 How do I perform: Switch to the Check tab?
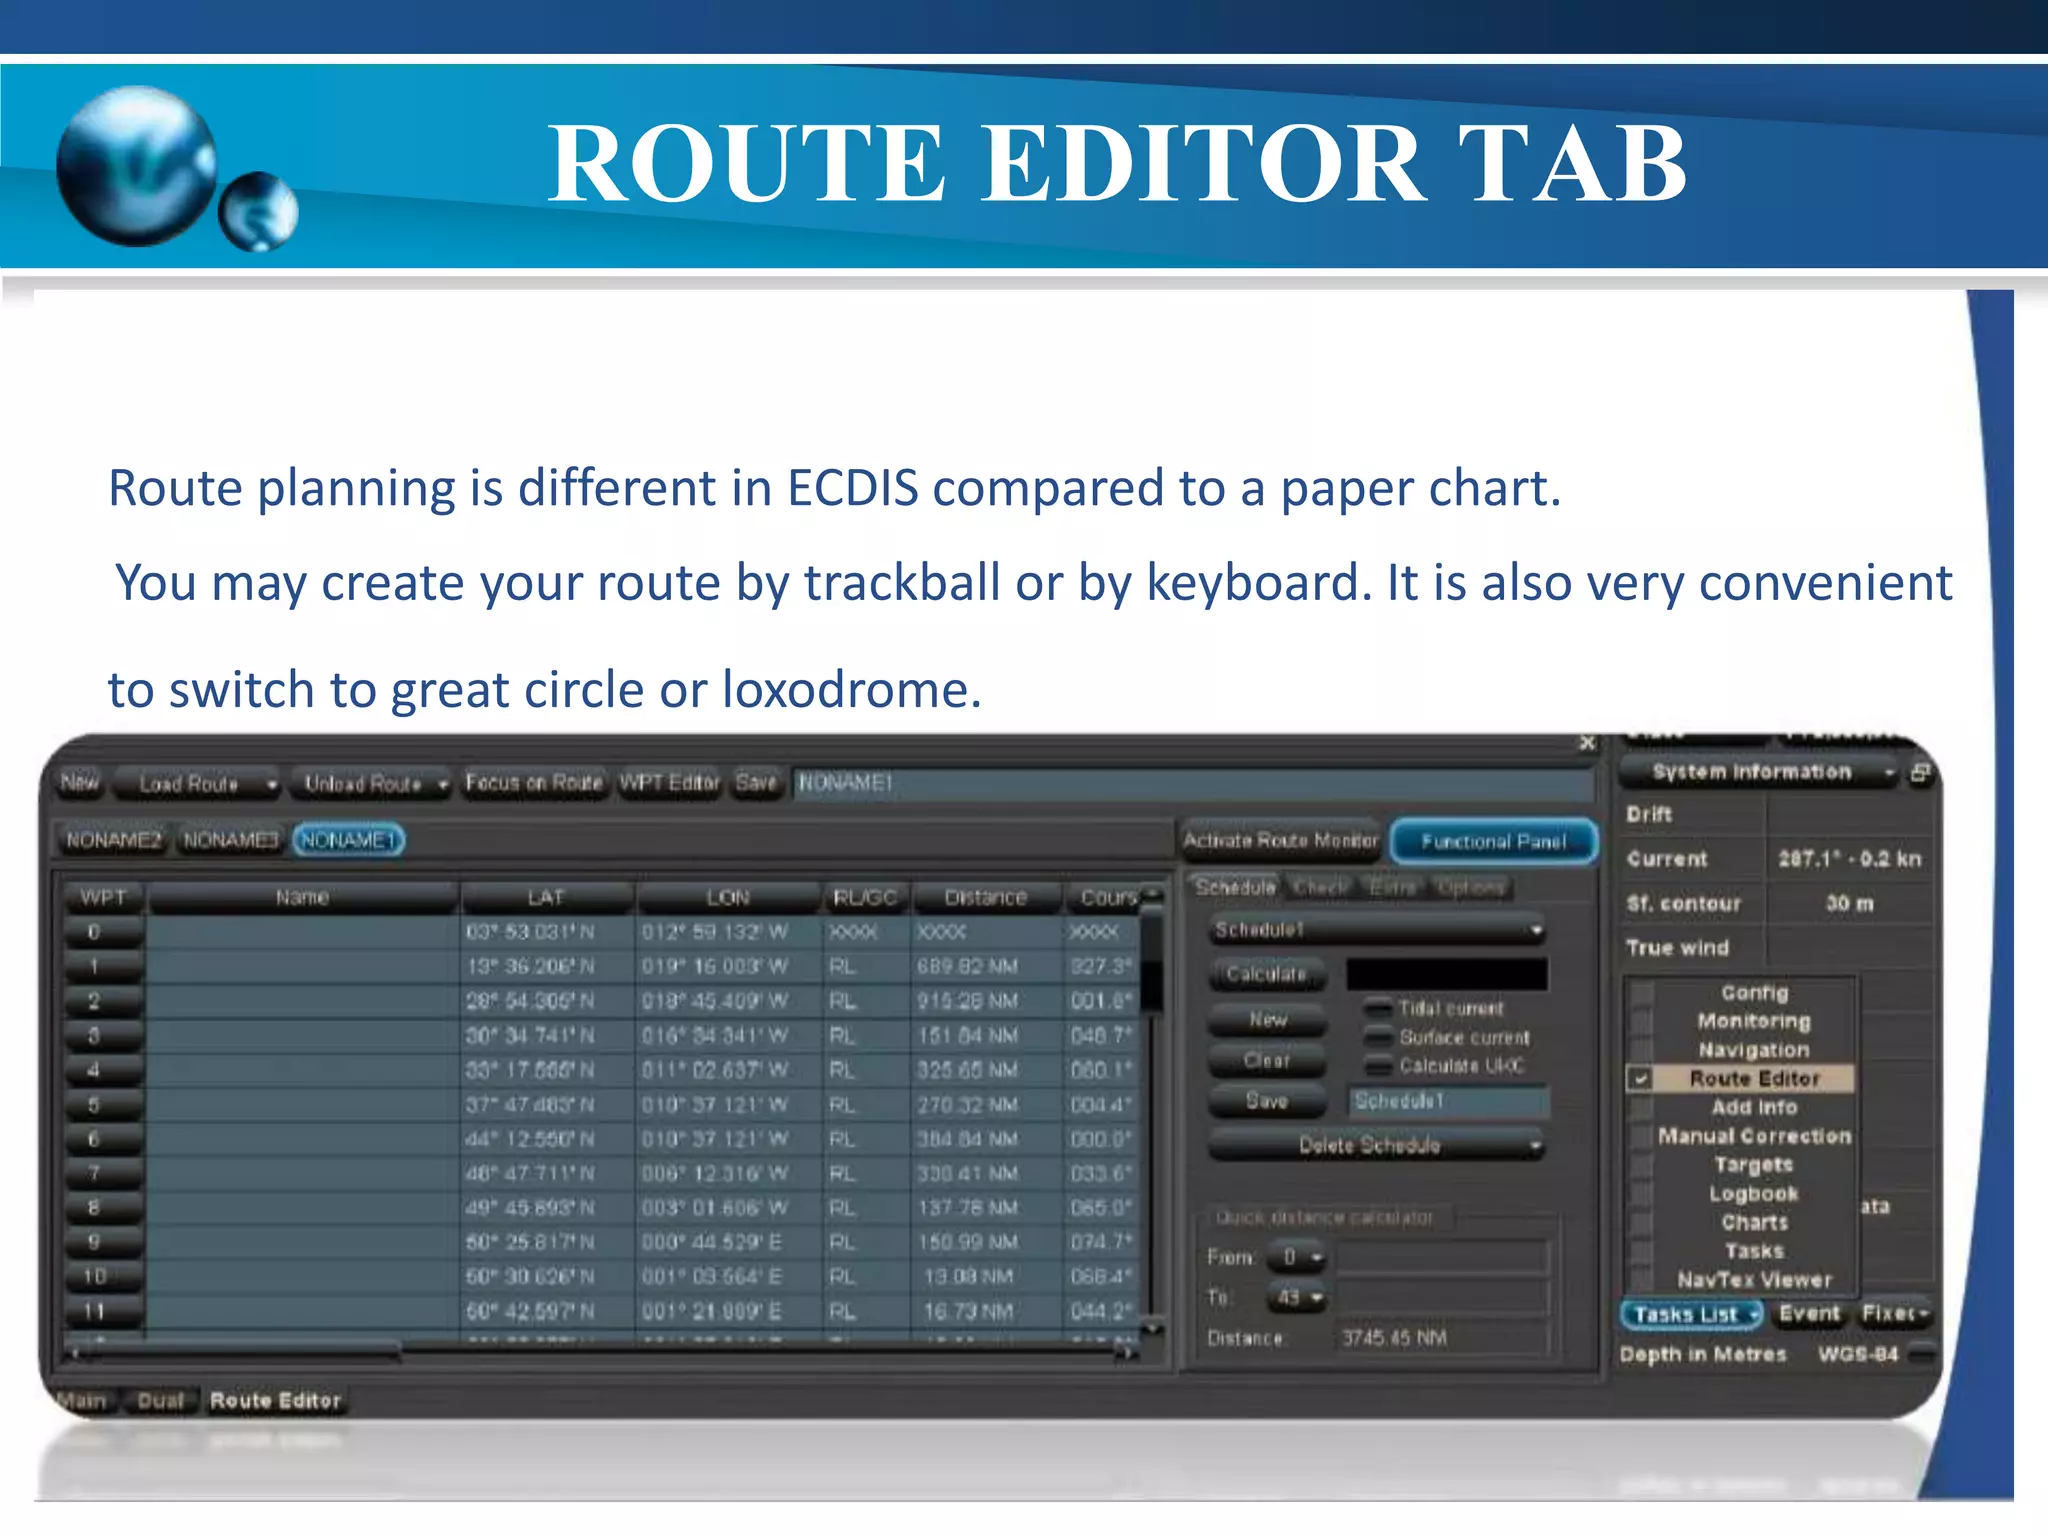[x=1321, y=887]
